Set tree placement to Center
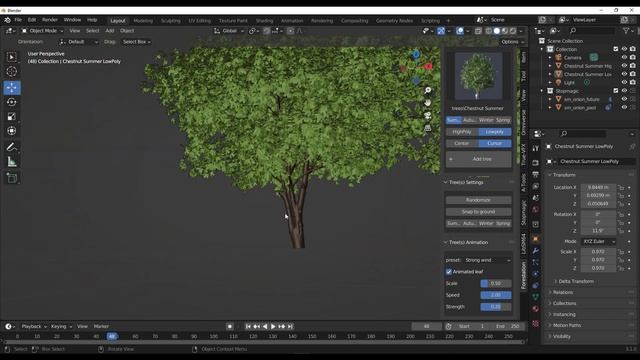 tap(462, 143)
